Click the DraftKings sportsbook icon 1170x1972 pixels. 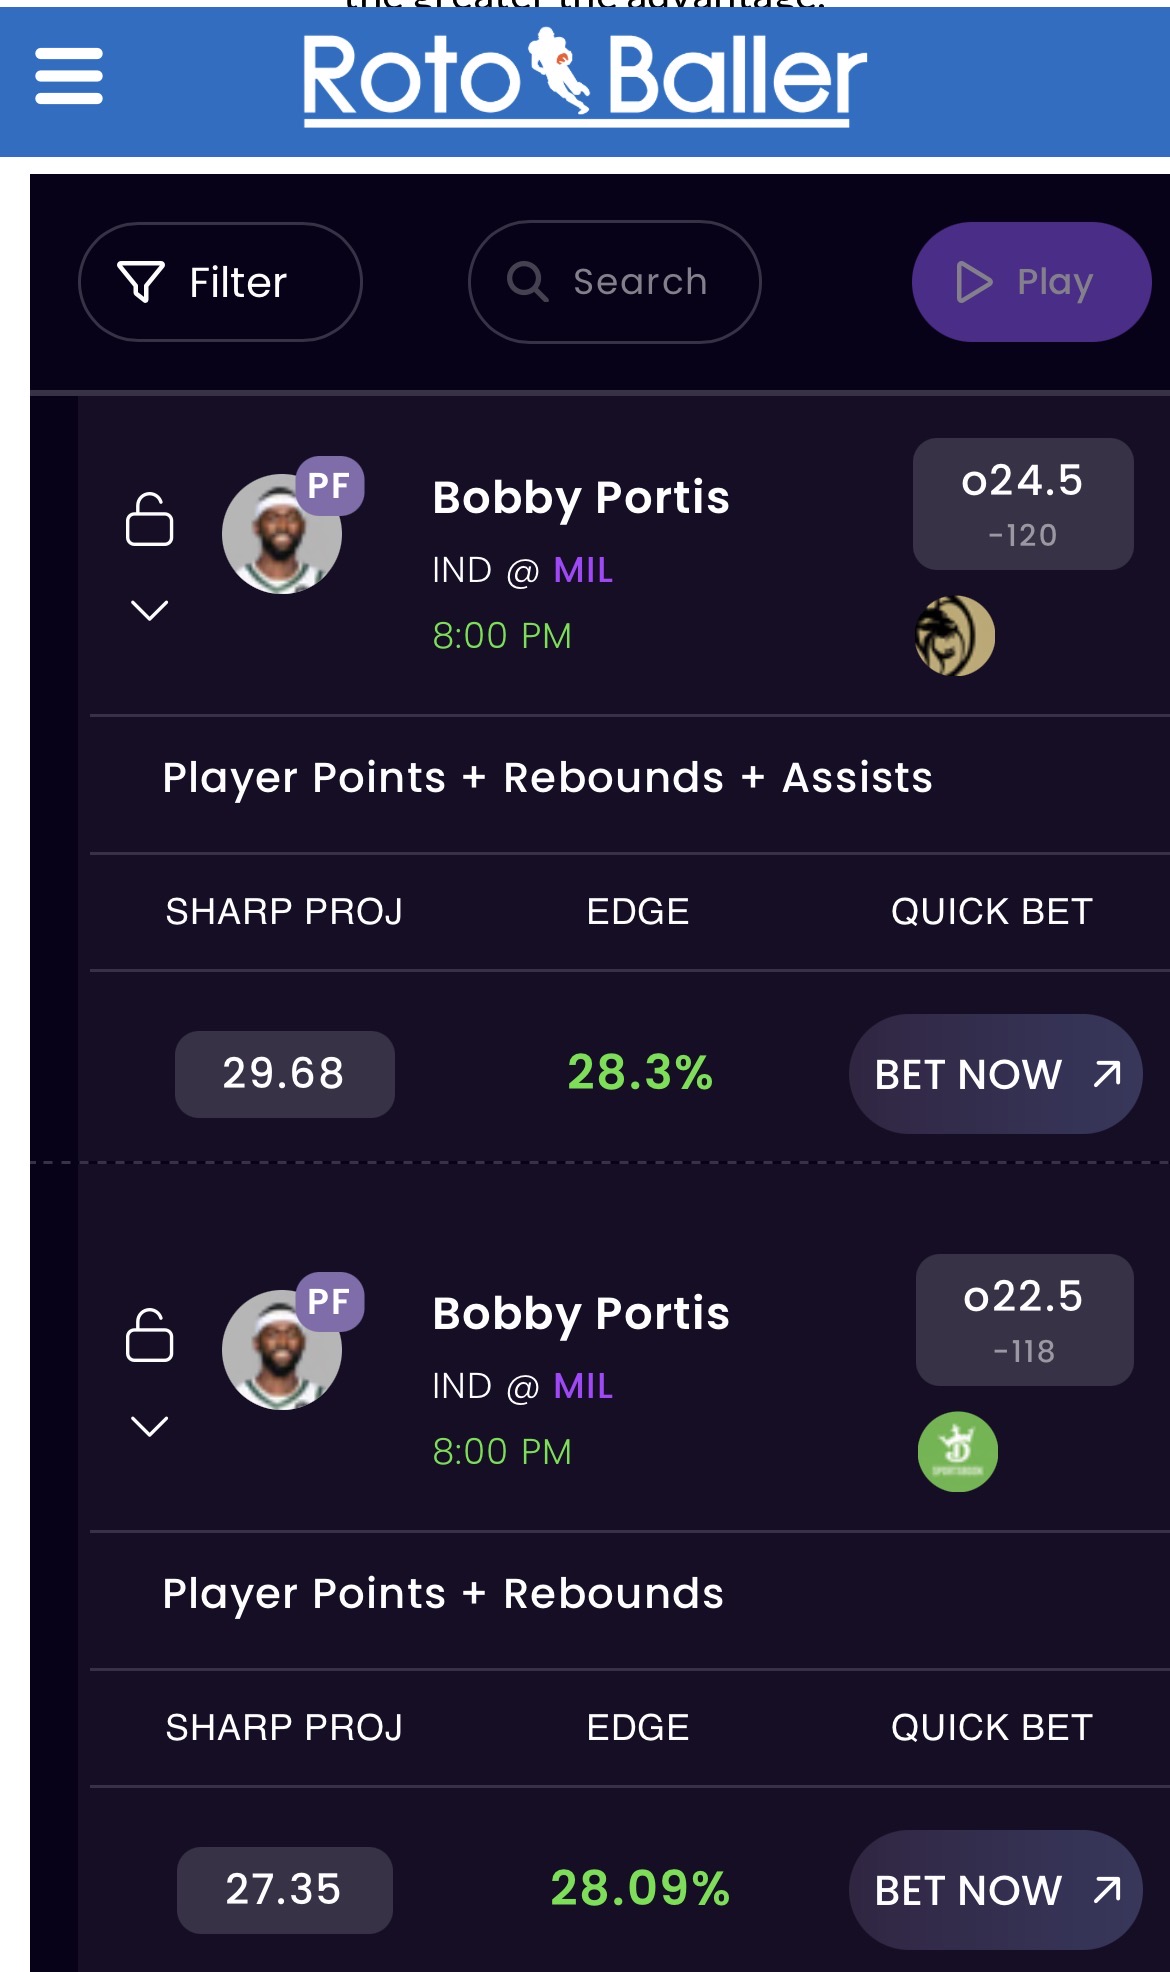957,1452
